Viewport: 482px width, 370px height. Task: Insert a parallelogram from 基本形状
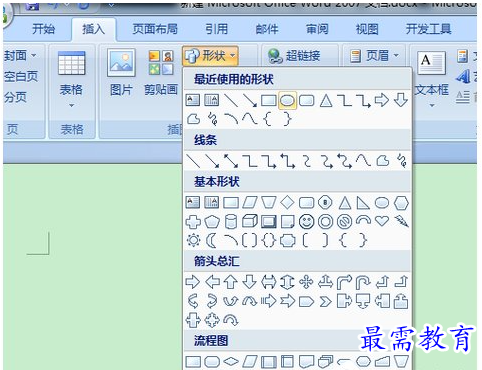click(250, 202)
